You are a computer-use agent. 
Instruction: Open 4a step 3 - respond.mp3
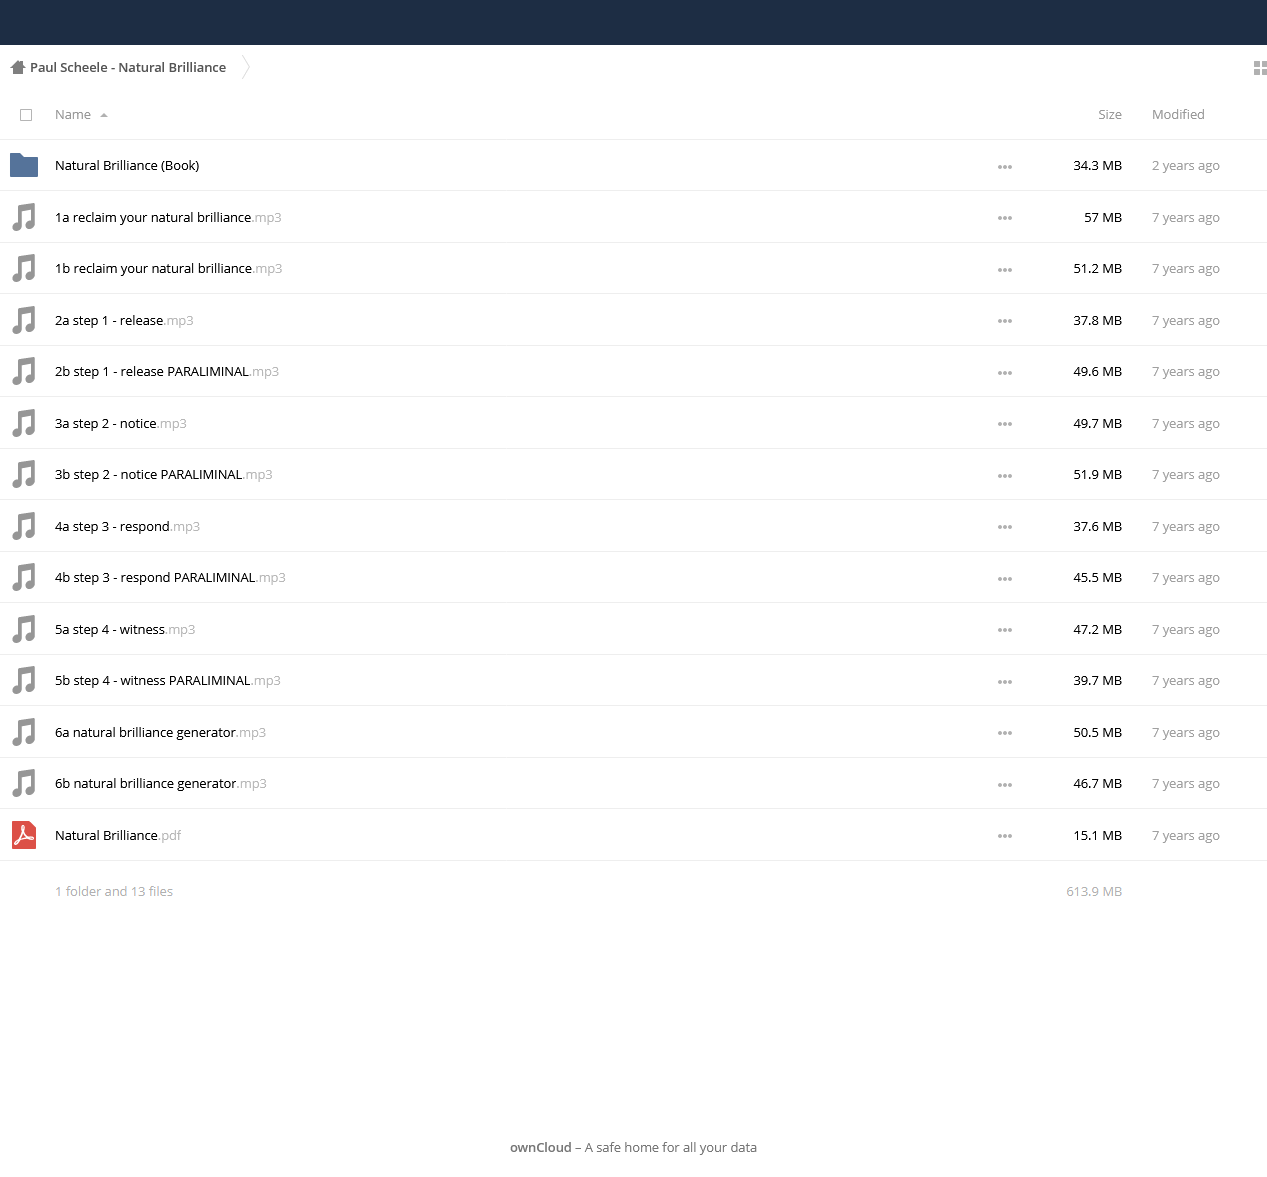(x=127, y=526)
